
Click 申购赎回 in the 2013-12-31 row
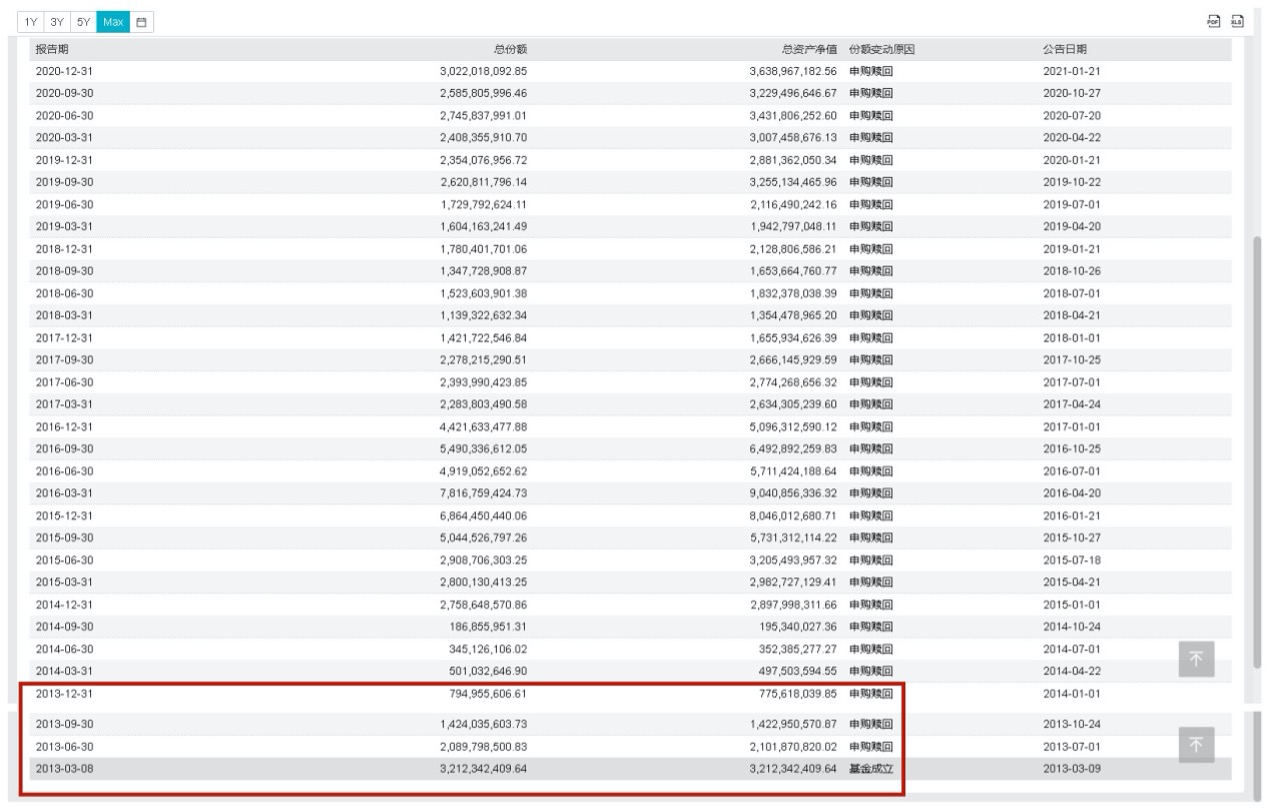871,692
